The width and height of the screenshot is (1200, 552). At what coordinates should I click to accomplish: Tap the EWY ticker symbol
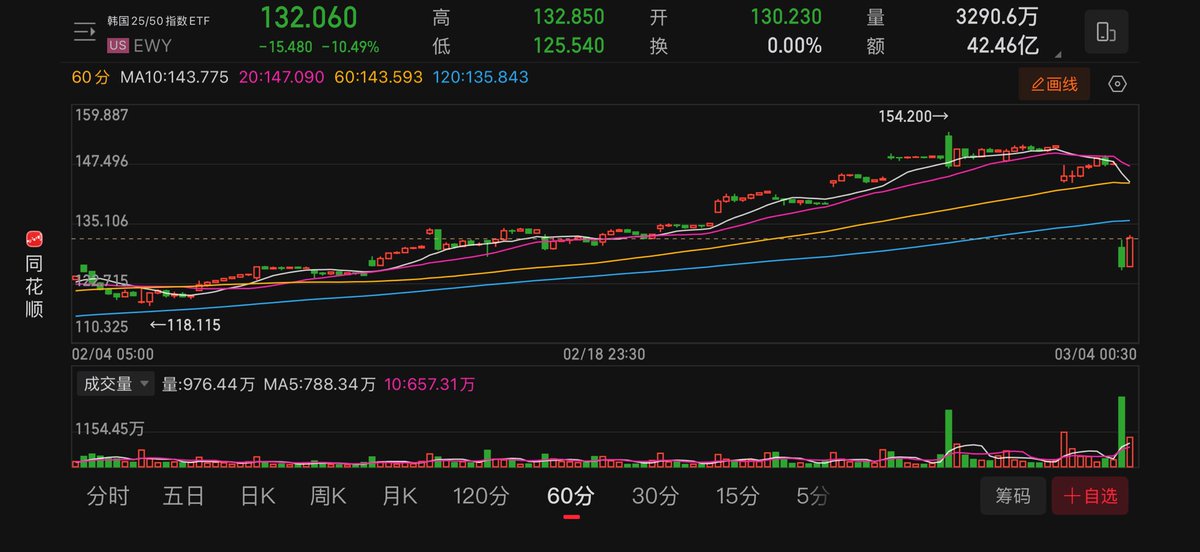click(x=152, y=44)
